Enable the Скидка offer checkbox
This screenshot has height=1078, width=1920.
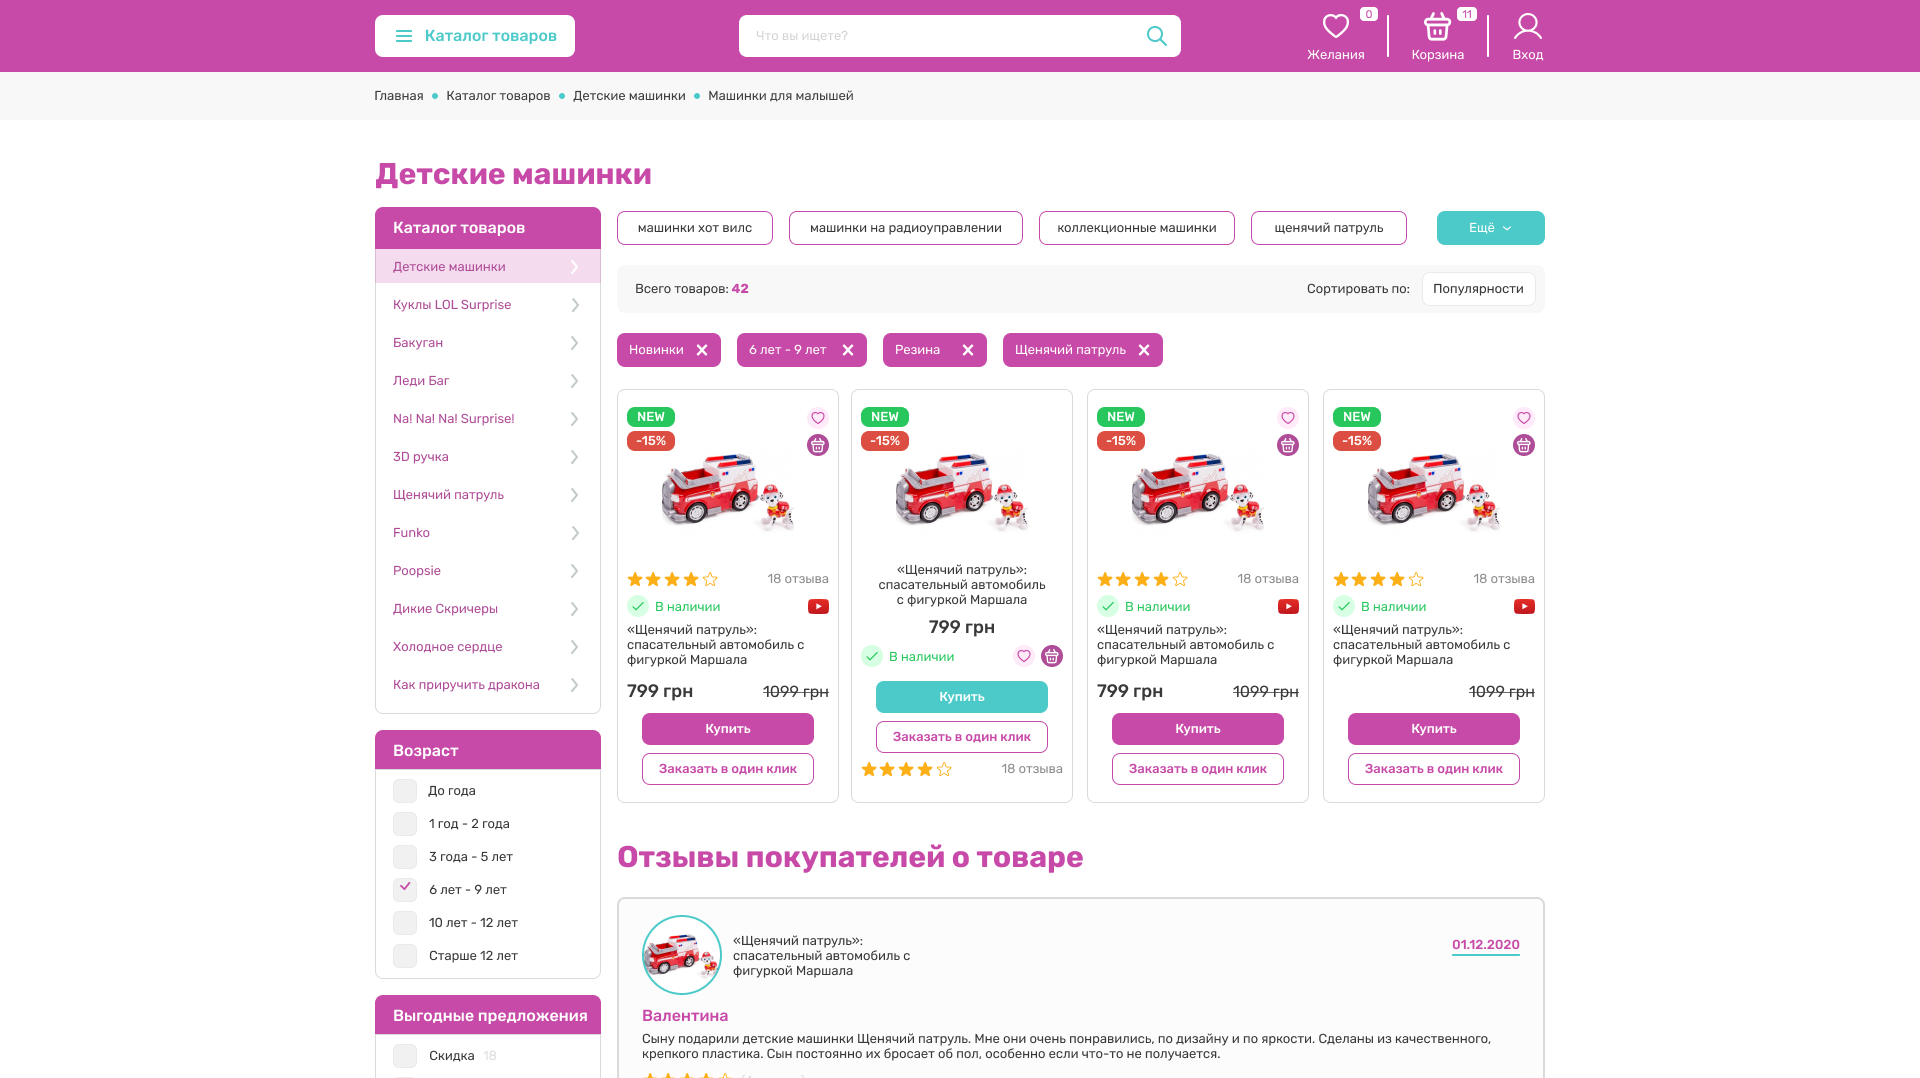tap(405, 1056)
